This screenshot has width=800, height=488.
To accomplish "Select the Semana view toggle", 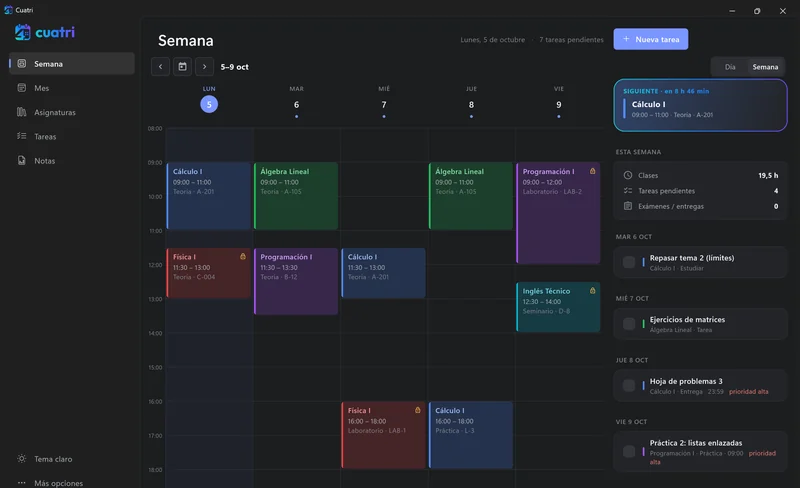I will click(765, 67).
